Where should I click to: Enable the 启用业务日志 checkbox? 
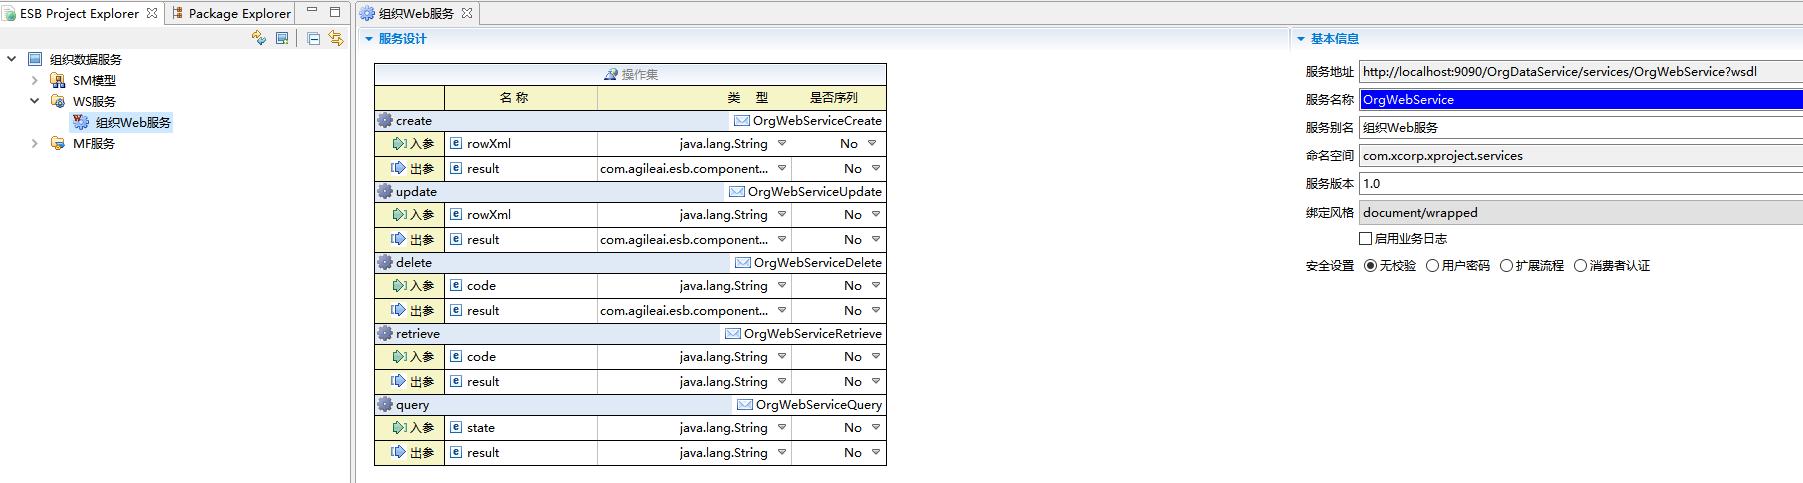[x=1365, y=238]
